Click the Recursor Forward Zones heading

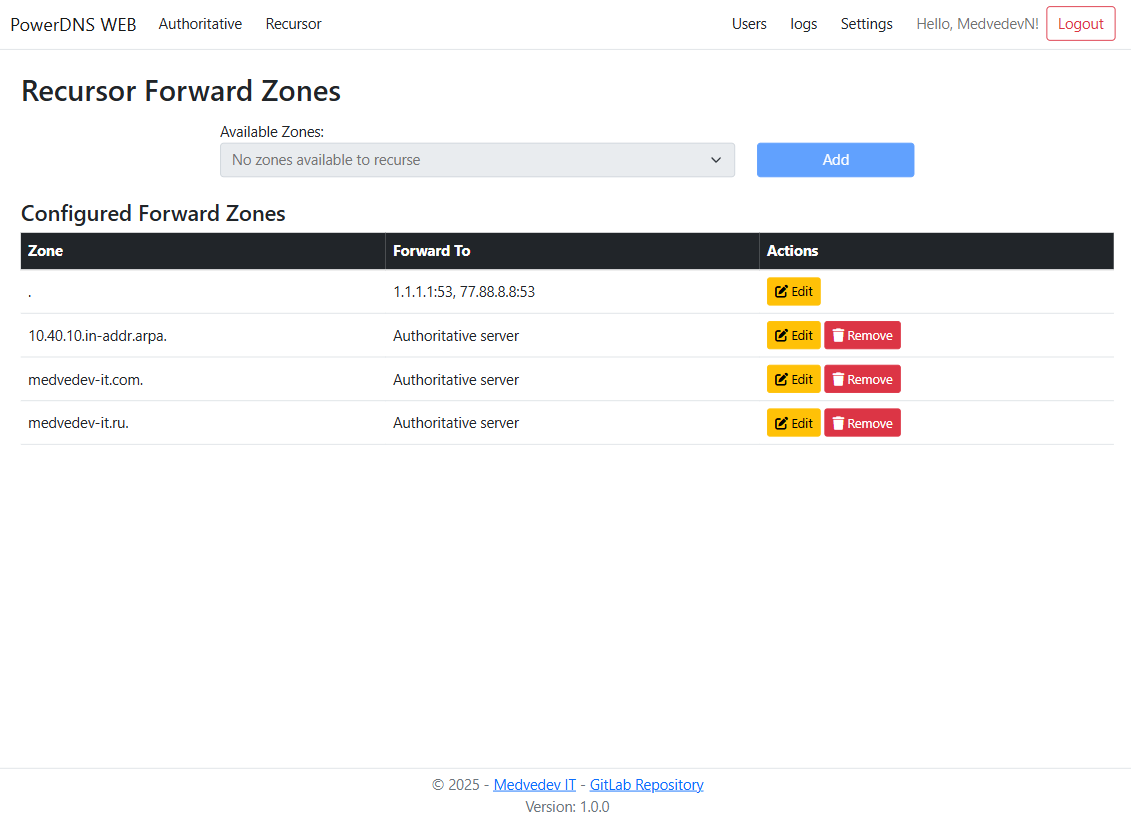pos(181,92)
